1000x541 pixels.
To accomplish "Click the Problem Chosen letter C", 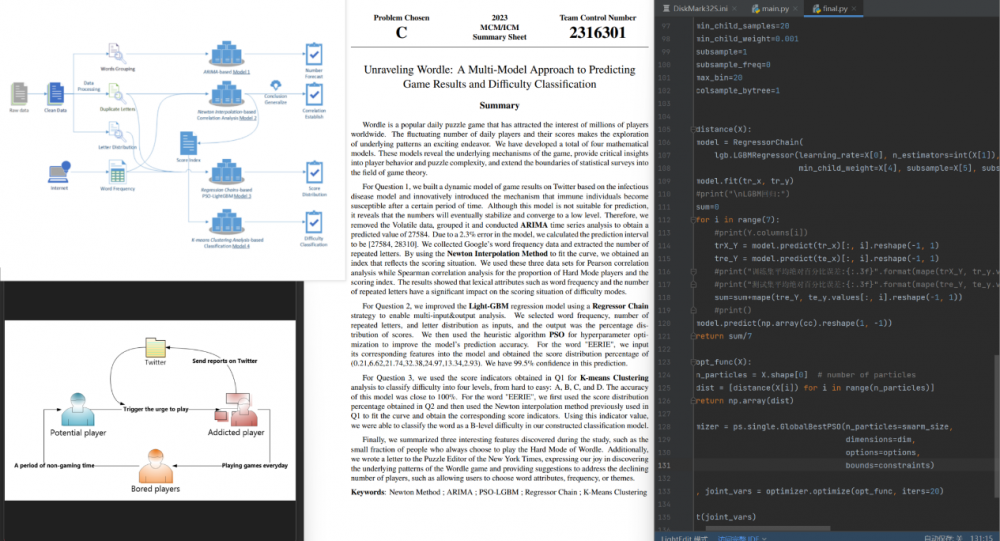I will coord(401,33).
